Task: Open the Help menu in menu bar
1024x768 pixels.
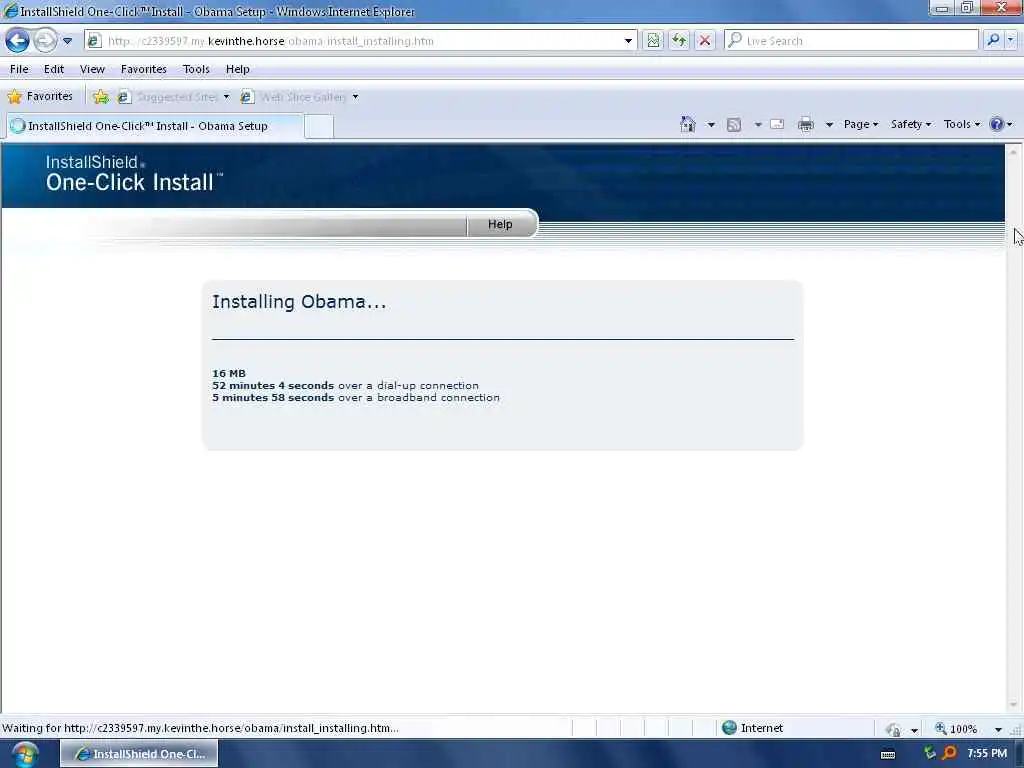Action: (x=238, y=69)
